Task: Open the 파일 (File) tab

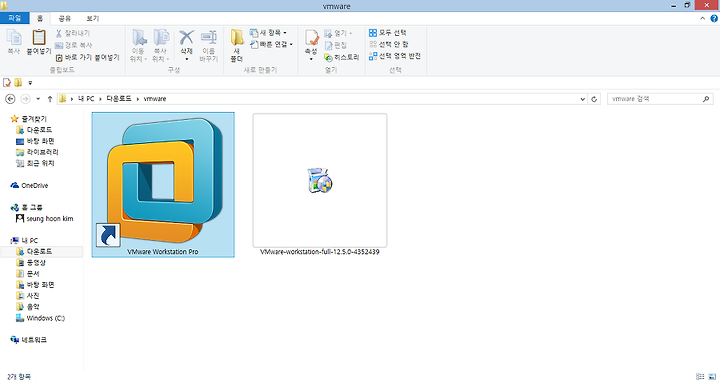Action: [15, 18]
